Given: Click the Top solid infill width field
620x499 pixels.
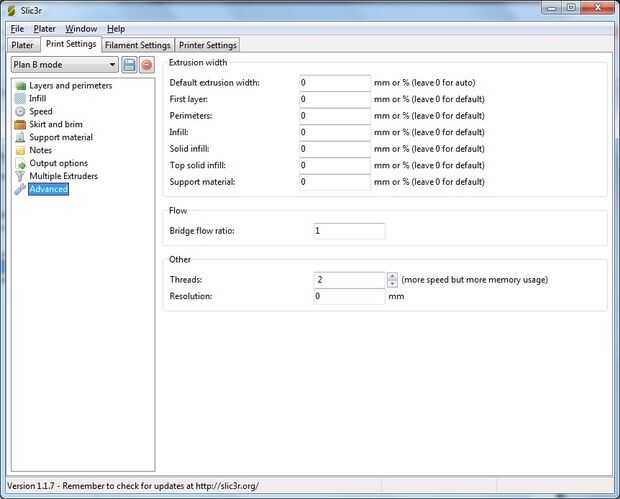Looking at the screenshot, I should (x=335, y=166).
